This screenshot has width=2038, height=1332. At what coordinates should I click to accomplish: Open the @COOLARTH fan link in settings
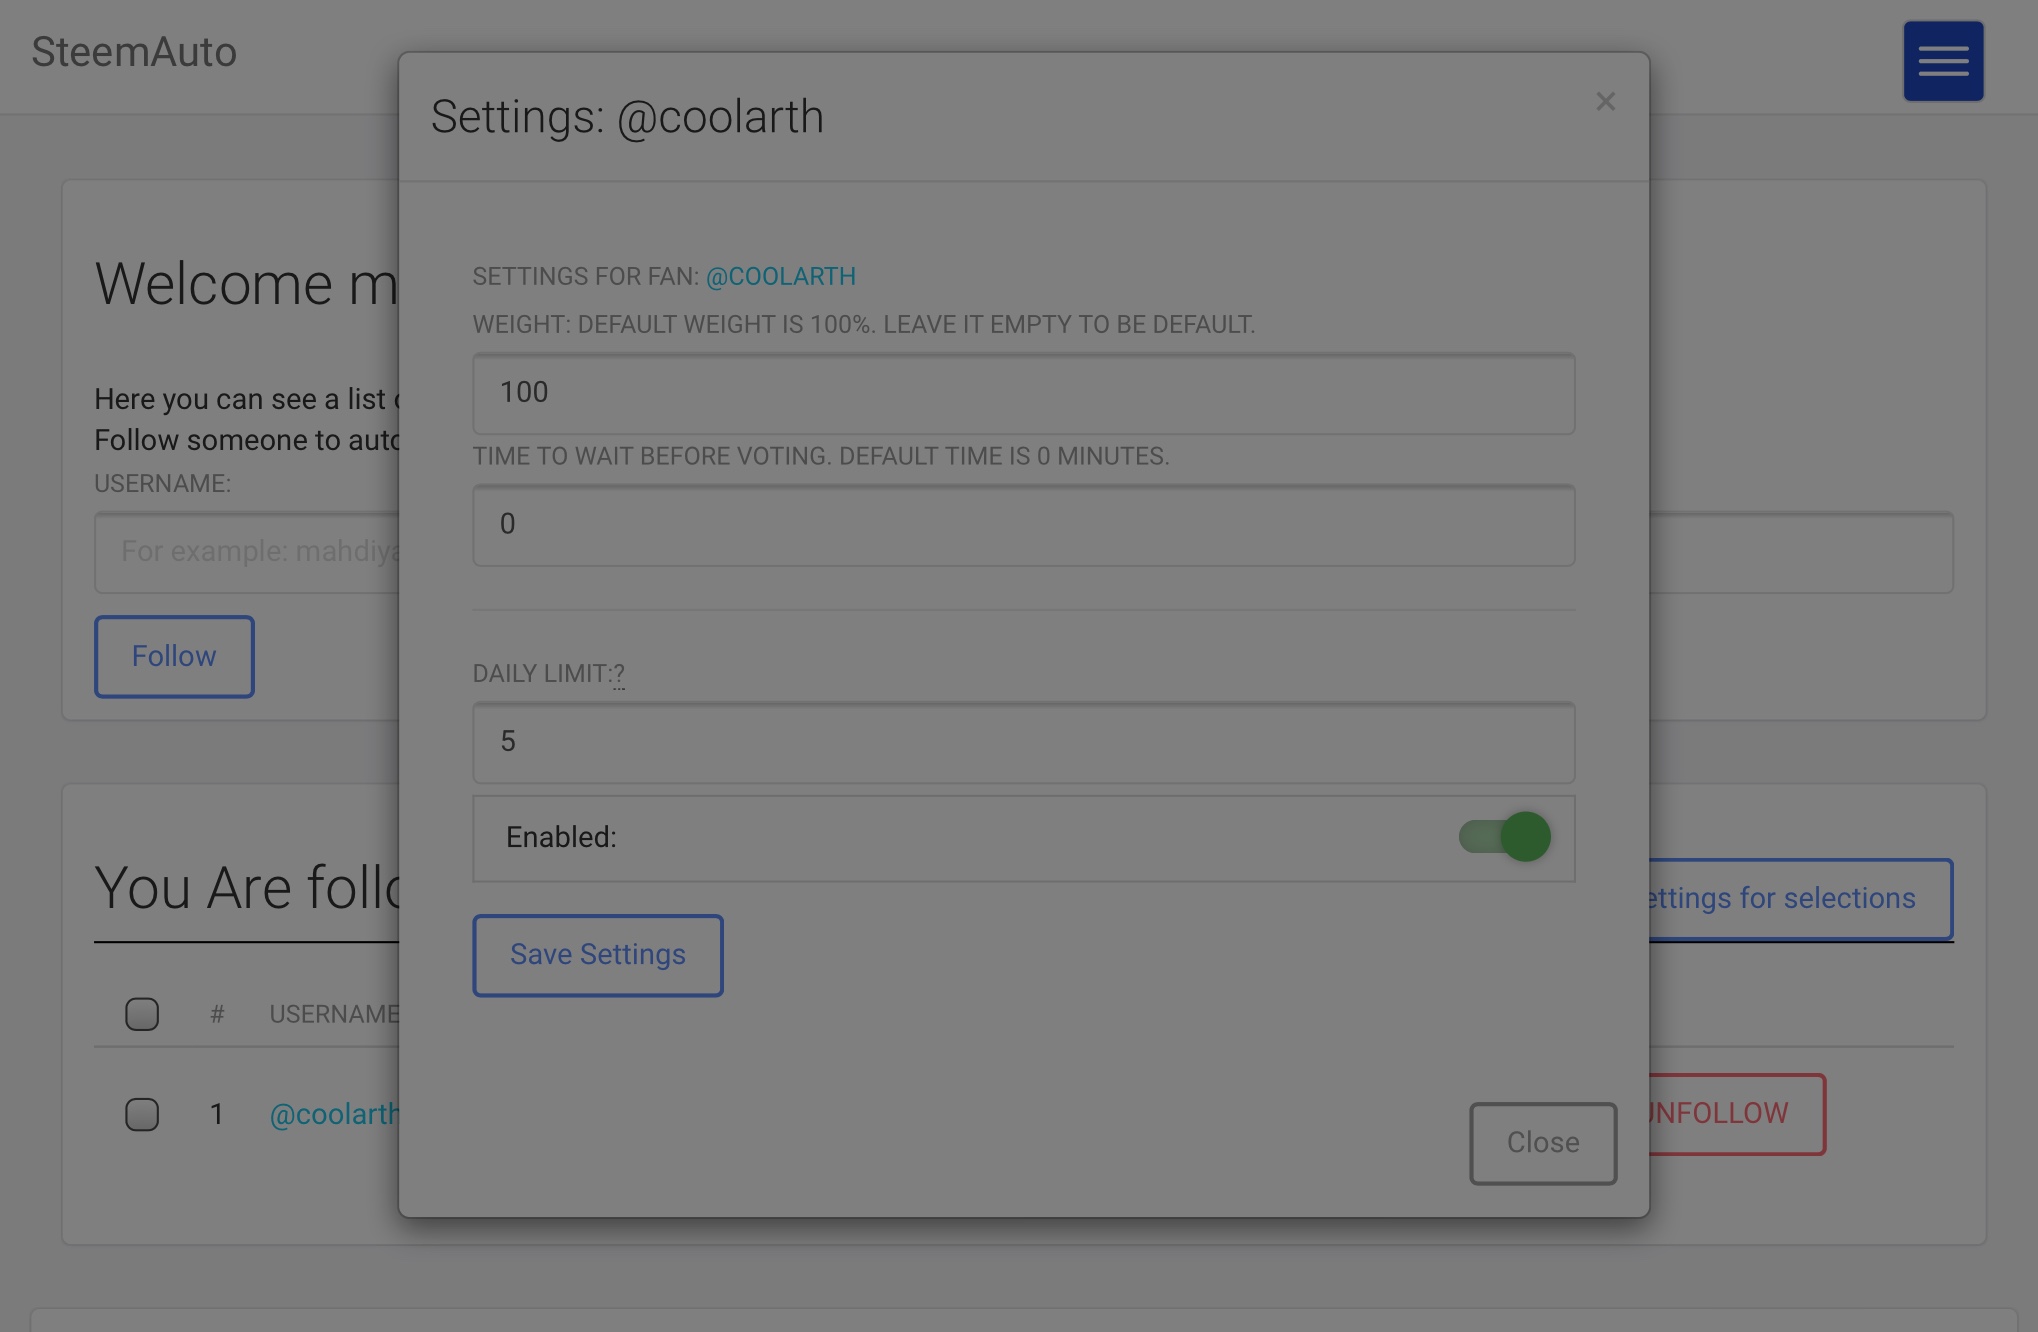tap(780, 277)
